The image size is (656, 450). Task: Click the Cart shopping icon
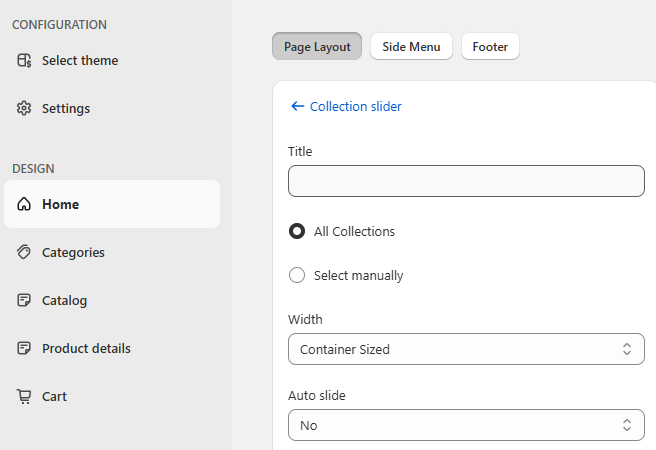pos(24,396)
